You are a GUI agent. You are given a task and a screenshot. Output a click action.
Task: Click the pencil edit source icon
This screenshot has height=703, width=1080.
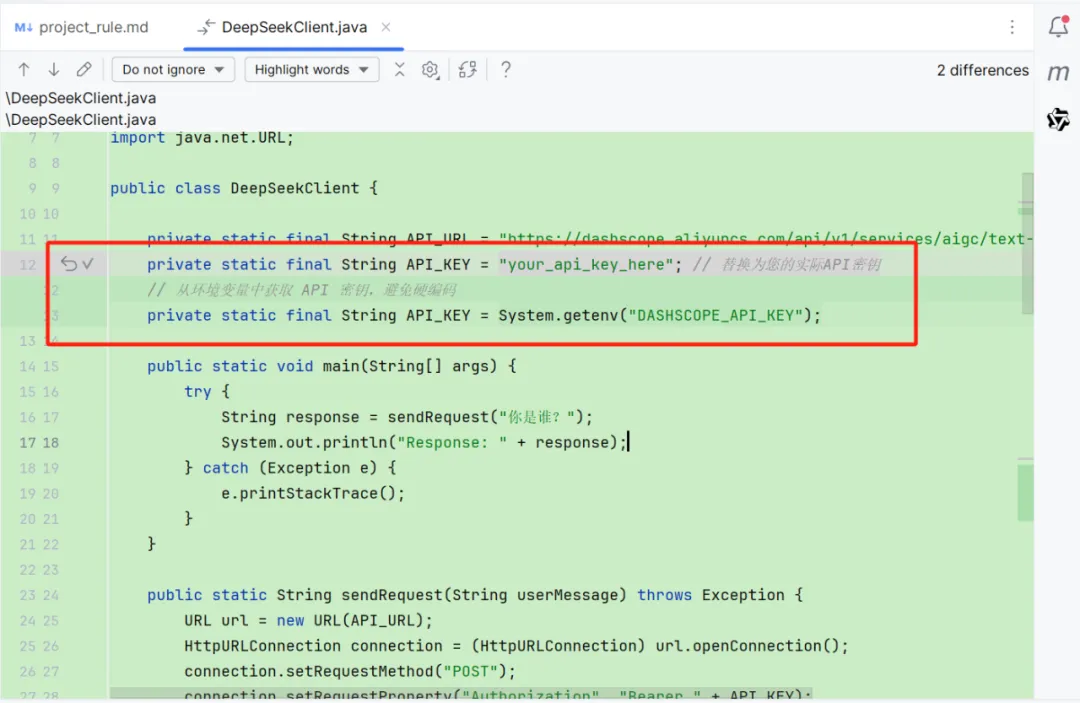84,70
